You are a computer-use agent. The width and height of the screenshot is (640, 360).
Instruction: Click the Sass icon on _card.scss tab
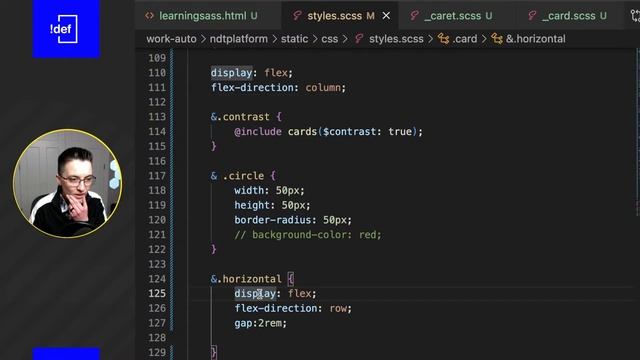tap(532, 16)
